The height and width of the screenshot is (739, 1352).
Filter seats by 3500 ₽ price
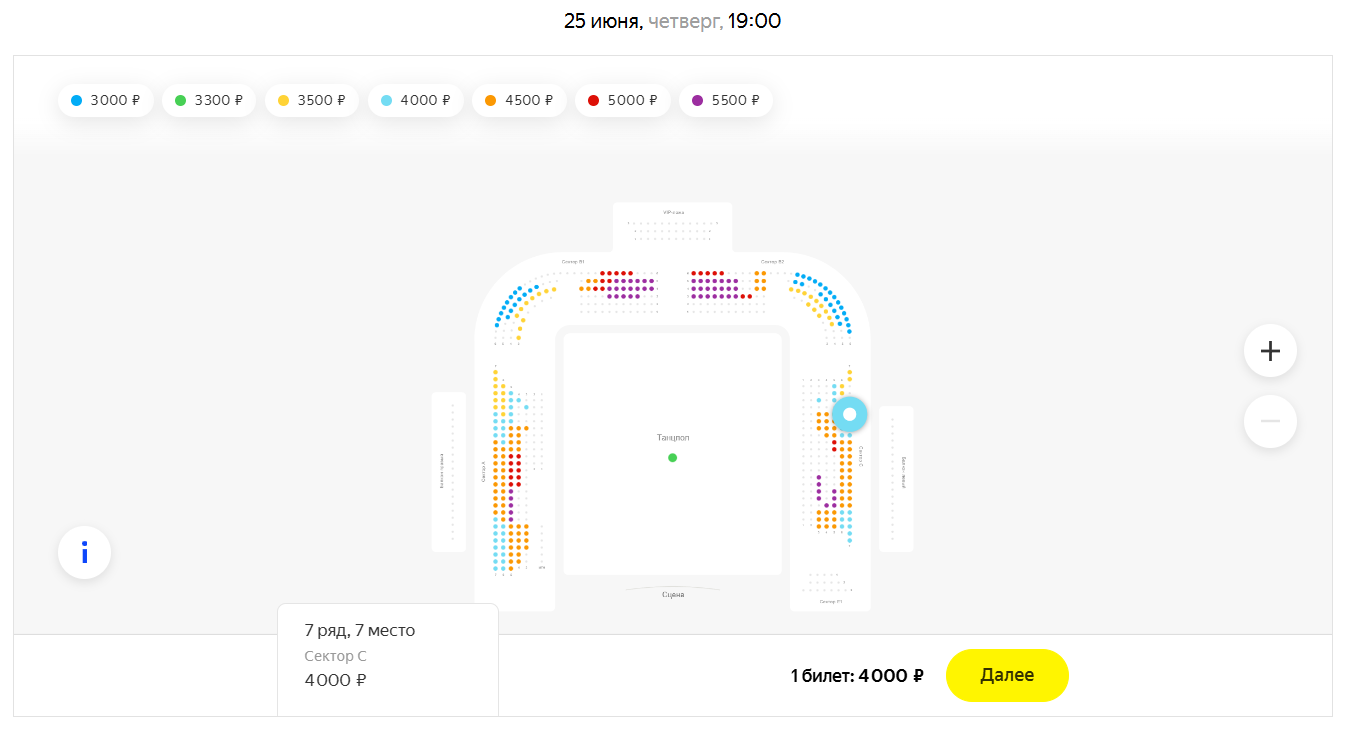click(312, 100)
